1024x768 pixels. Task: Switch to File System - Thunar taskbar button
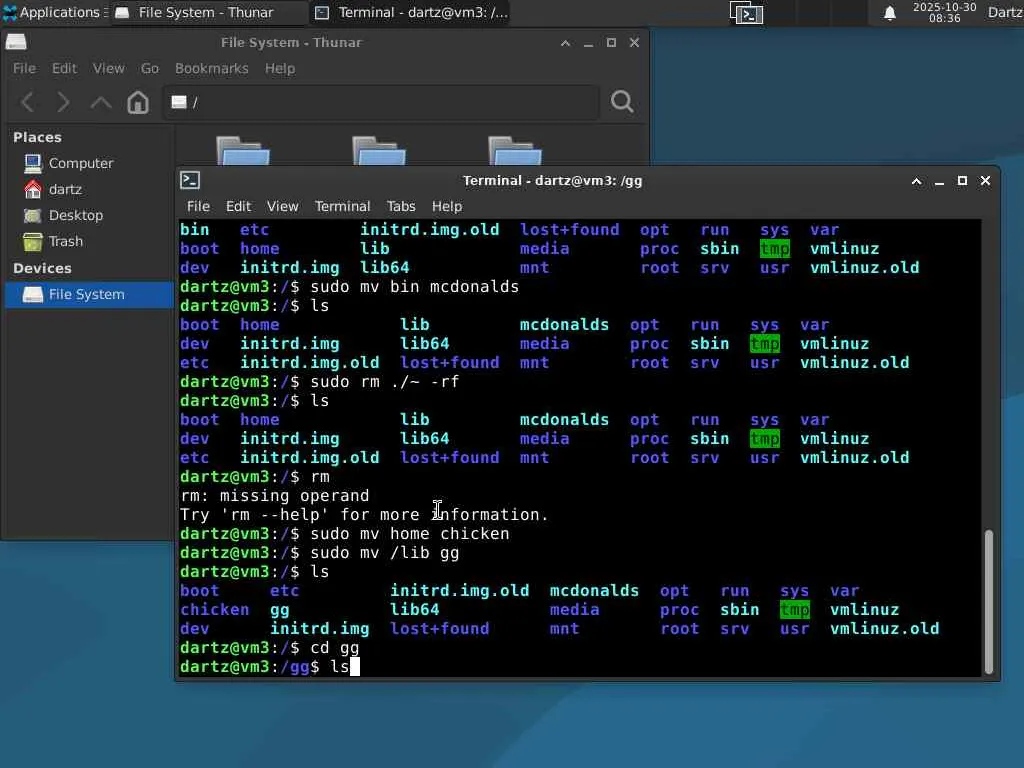[206, 12]
